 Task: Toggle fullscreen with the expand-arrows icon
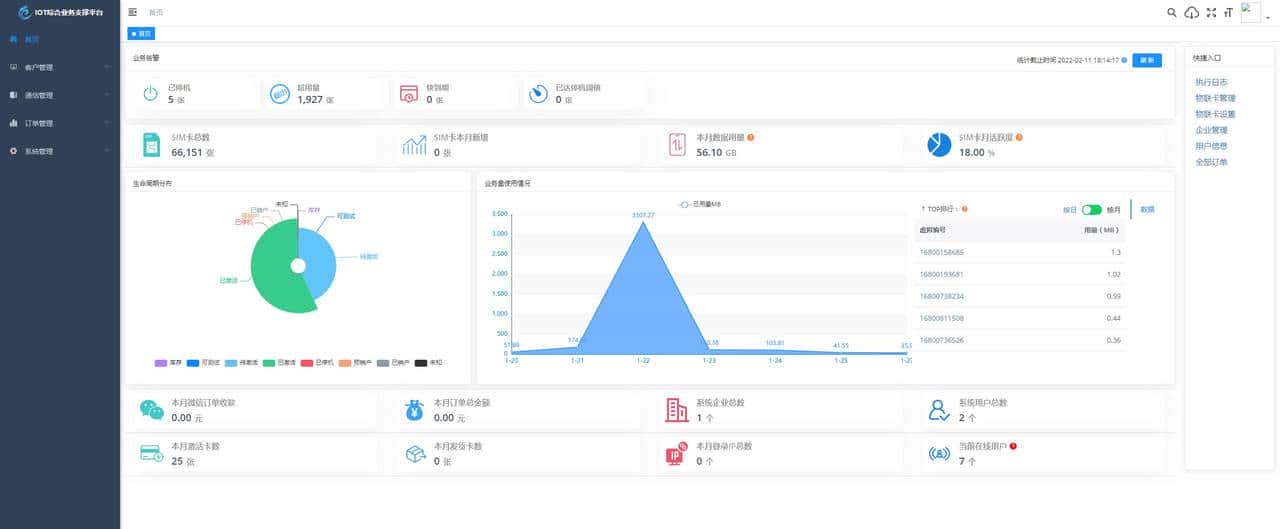1212,12
